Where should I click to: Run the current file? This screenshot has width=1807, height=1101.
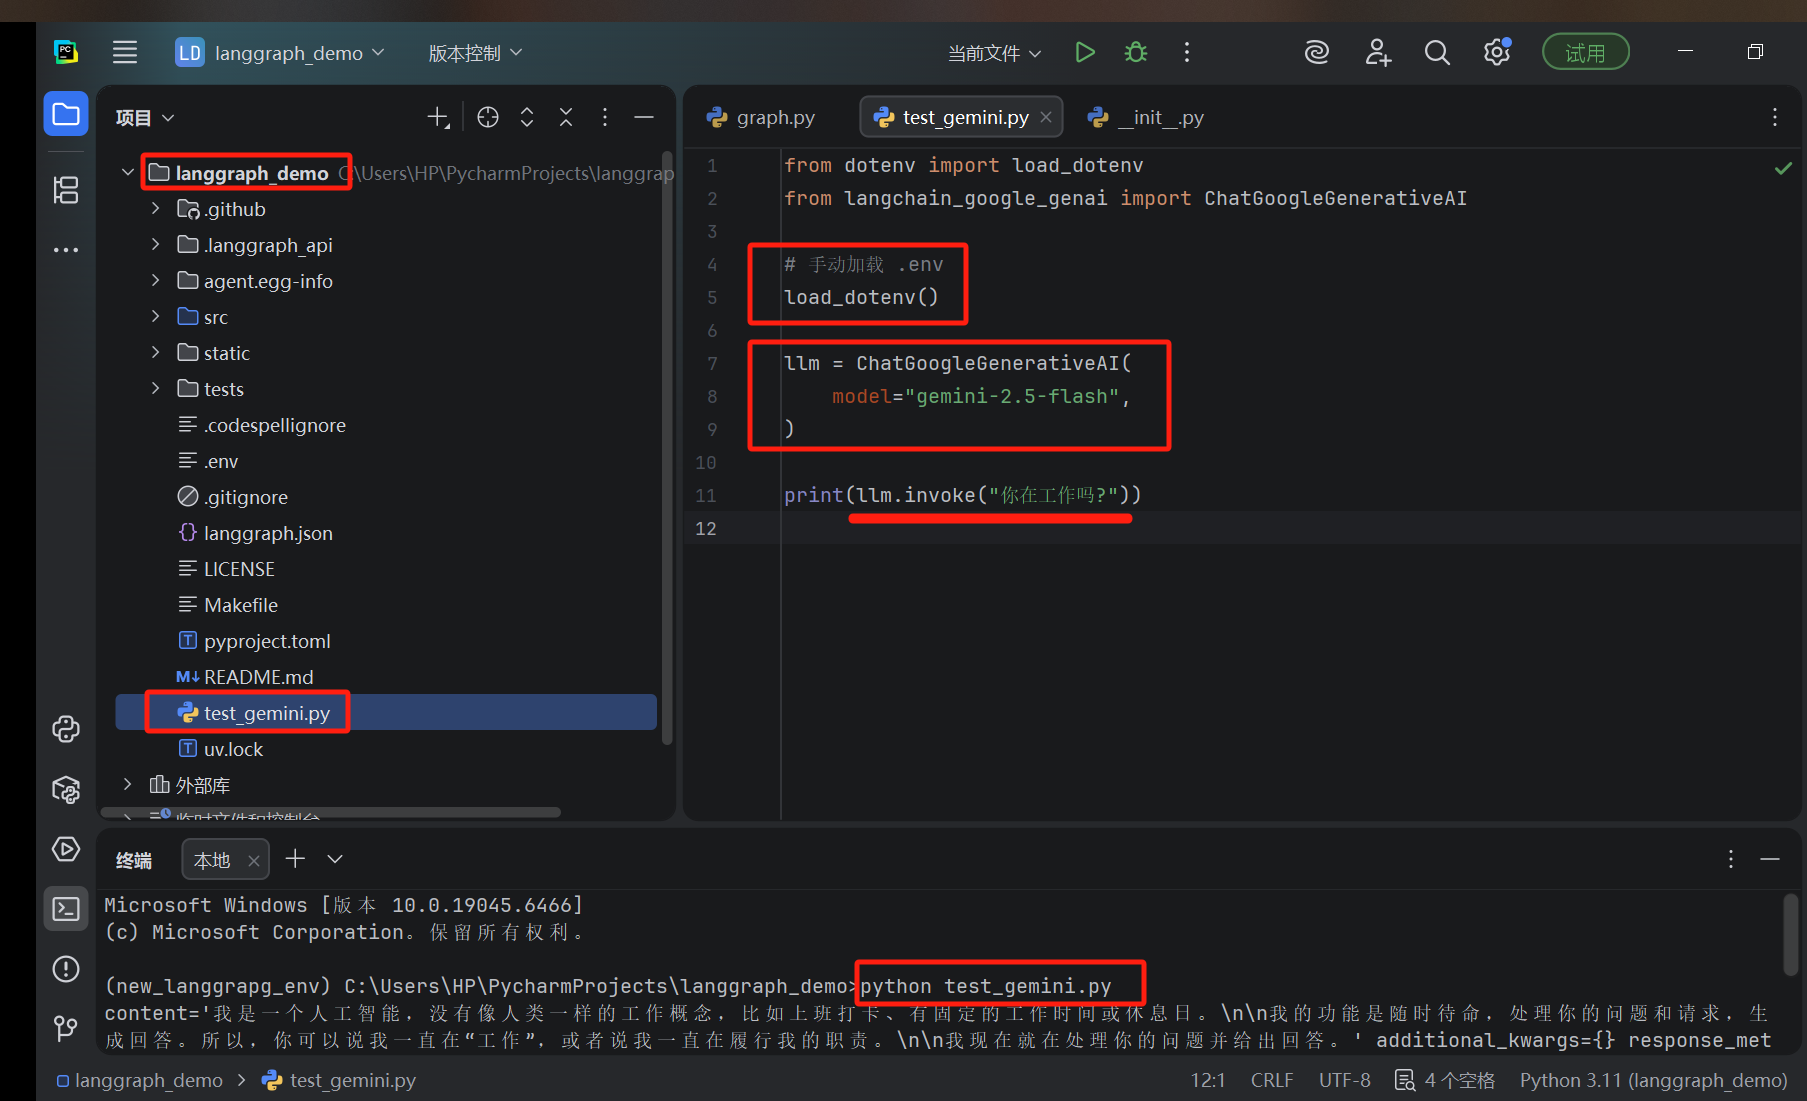pyautogui.click(x=1085, y=52)
